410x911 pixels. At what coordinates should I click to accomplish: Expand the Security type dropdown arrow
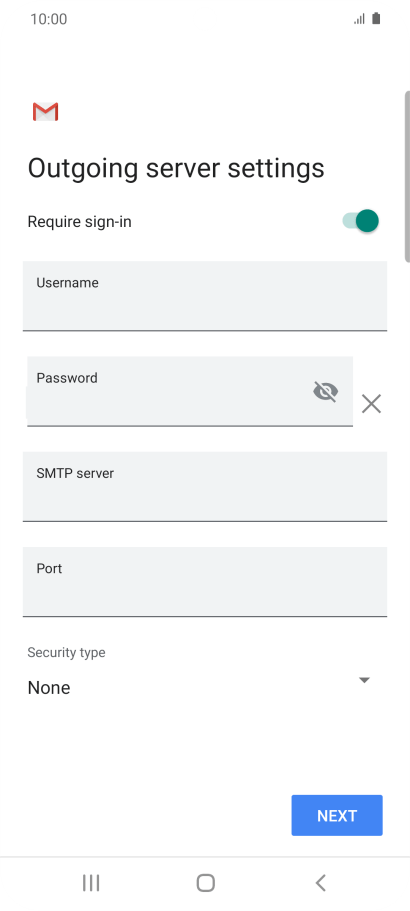[x=364, y=680]
